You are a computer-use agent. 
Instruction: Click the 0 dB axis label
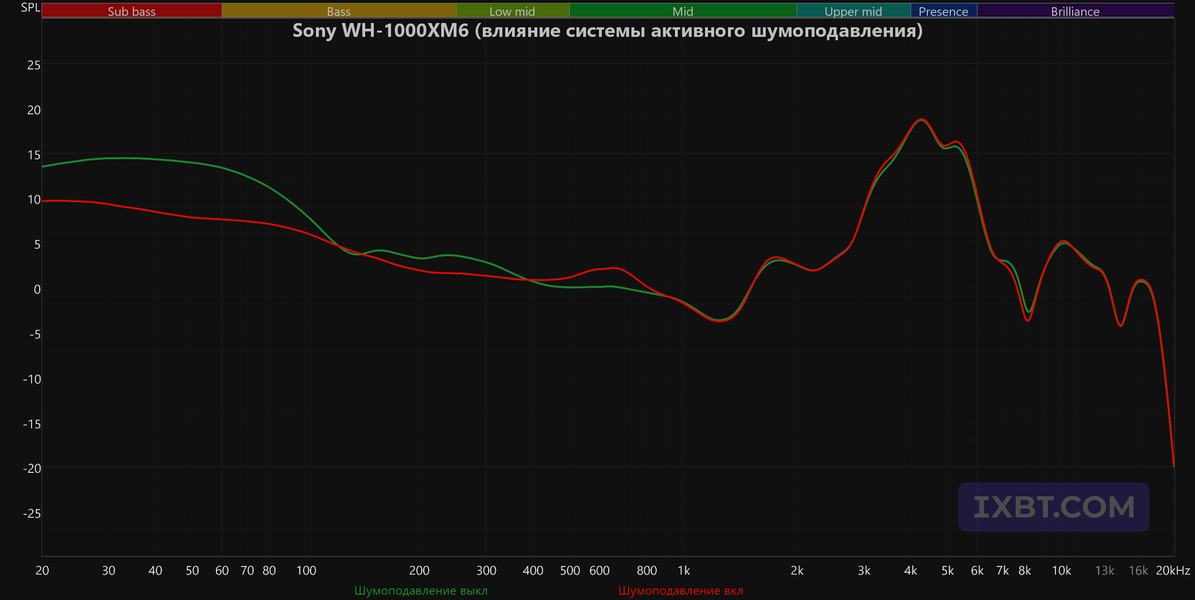37,290
